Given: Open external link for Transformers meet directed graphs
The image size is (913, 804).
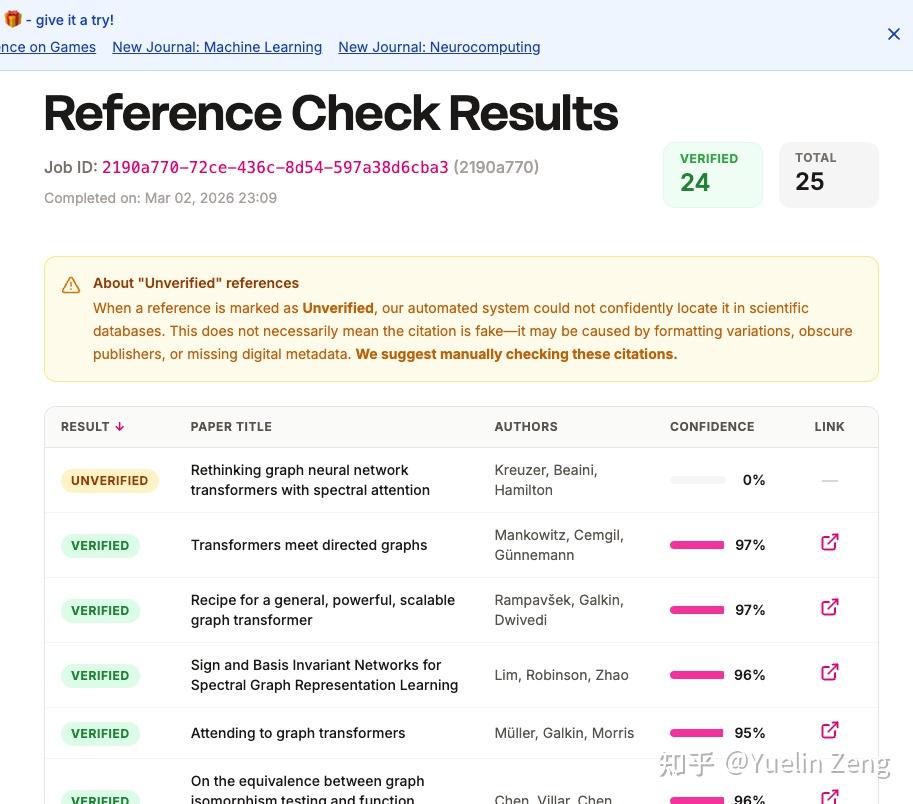Looking at the screenshot, I should coord(829,542).
